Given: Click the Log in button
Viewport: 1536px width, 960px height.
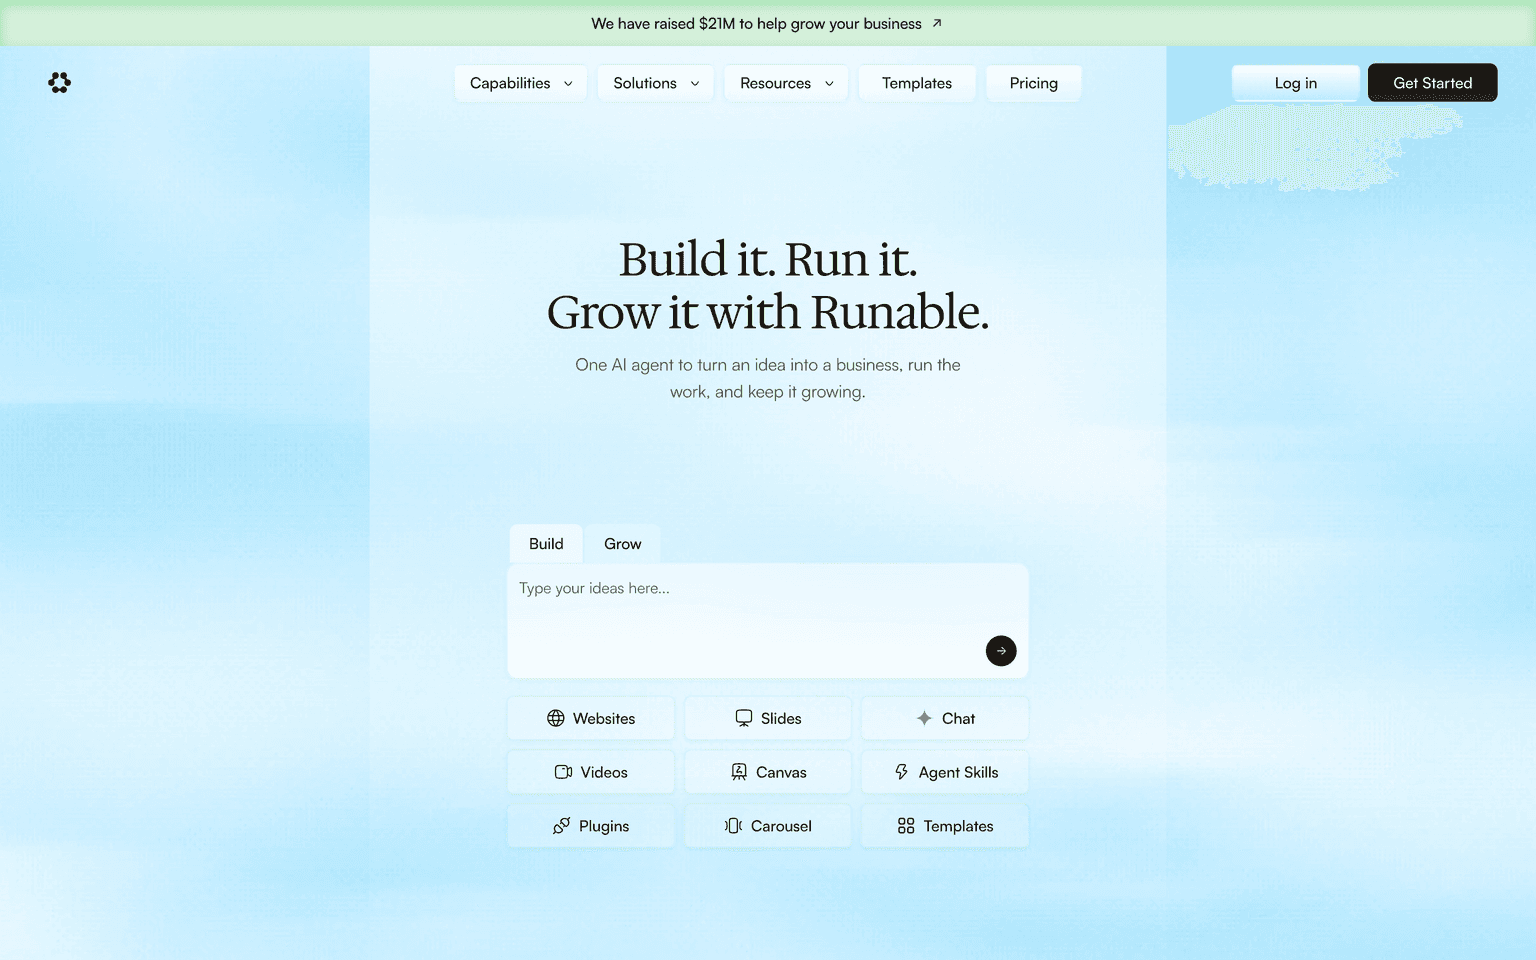Looking at the screenshot, I should pyautogui.click(x=1296, y=83).
